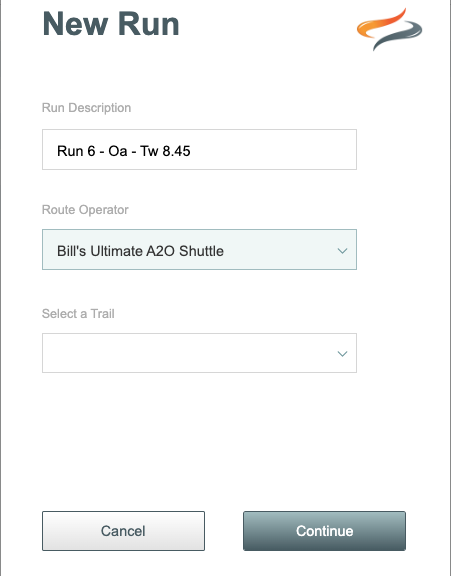Focus the Run Description input field
This screenshot has height=576, width=451.
199,150
